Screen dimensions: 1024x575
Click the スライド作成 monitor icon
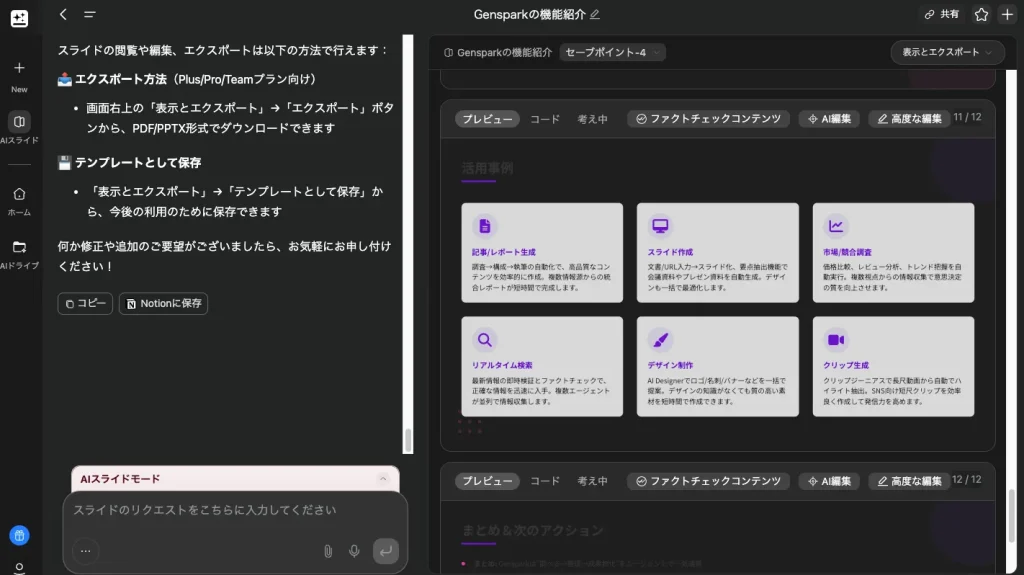(660, 226)
